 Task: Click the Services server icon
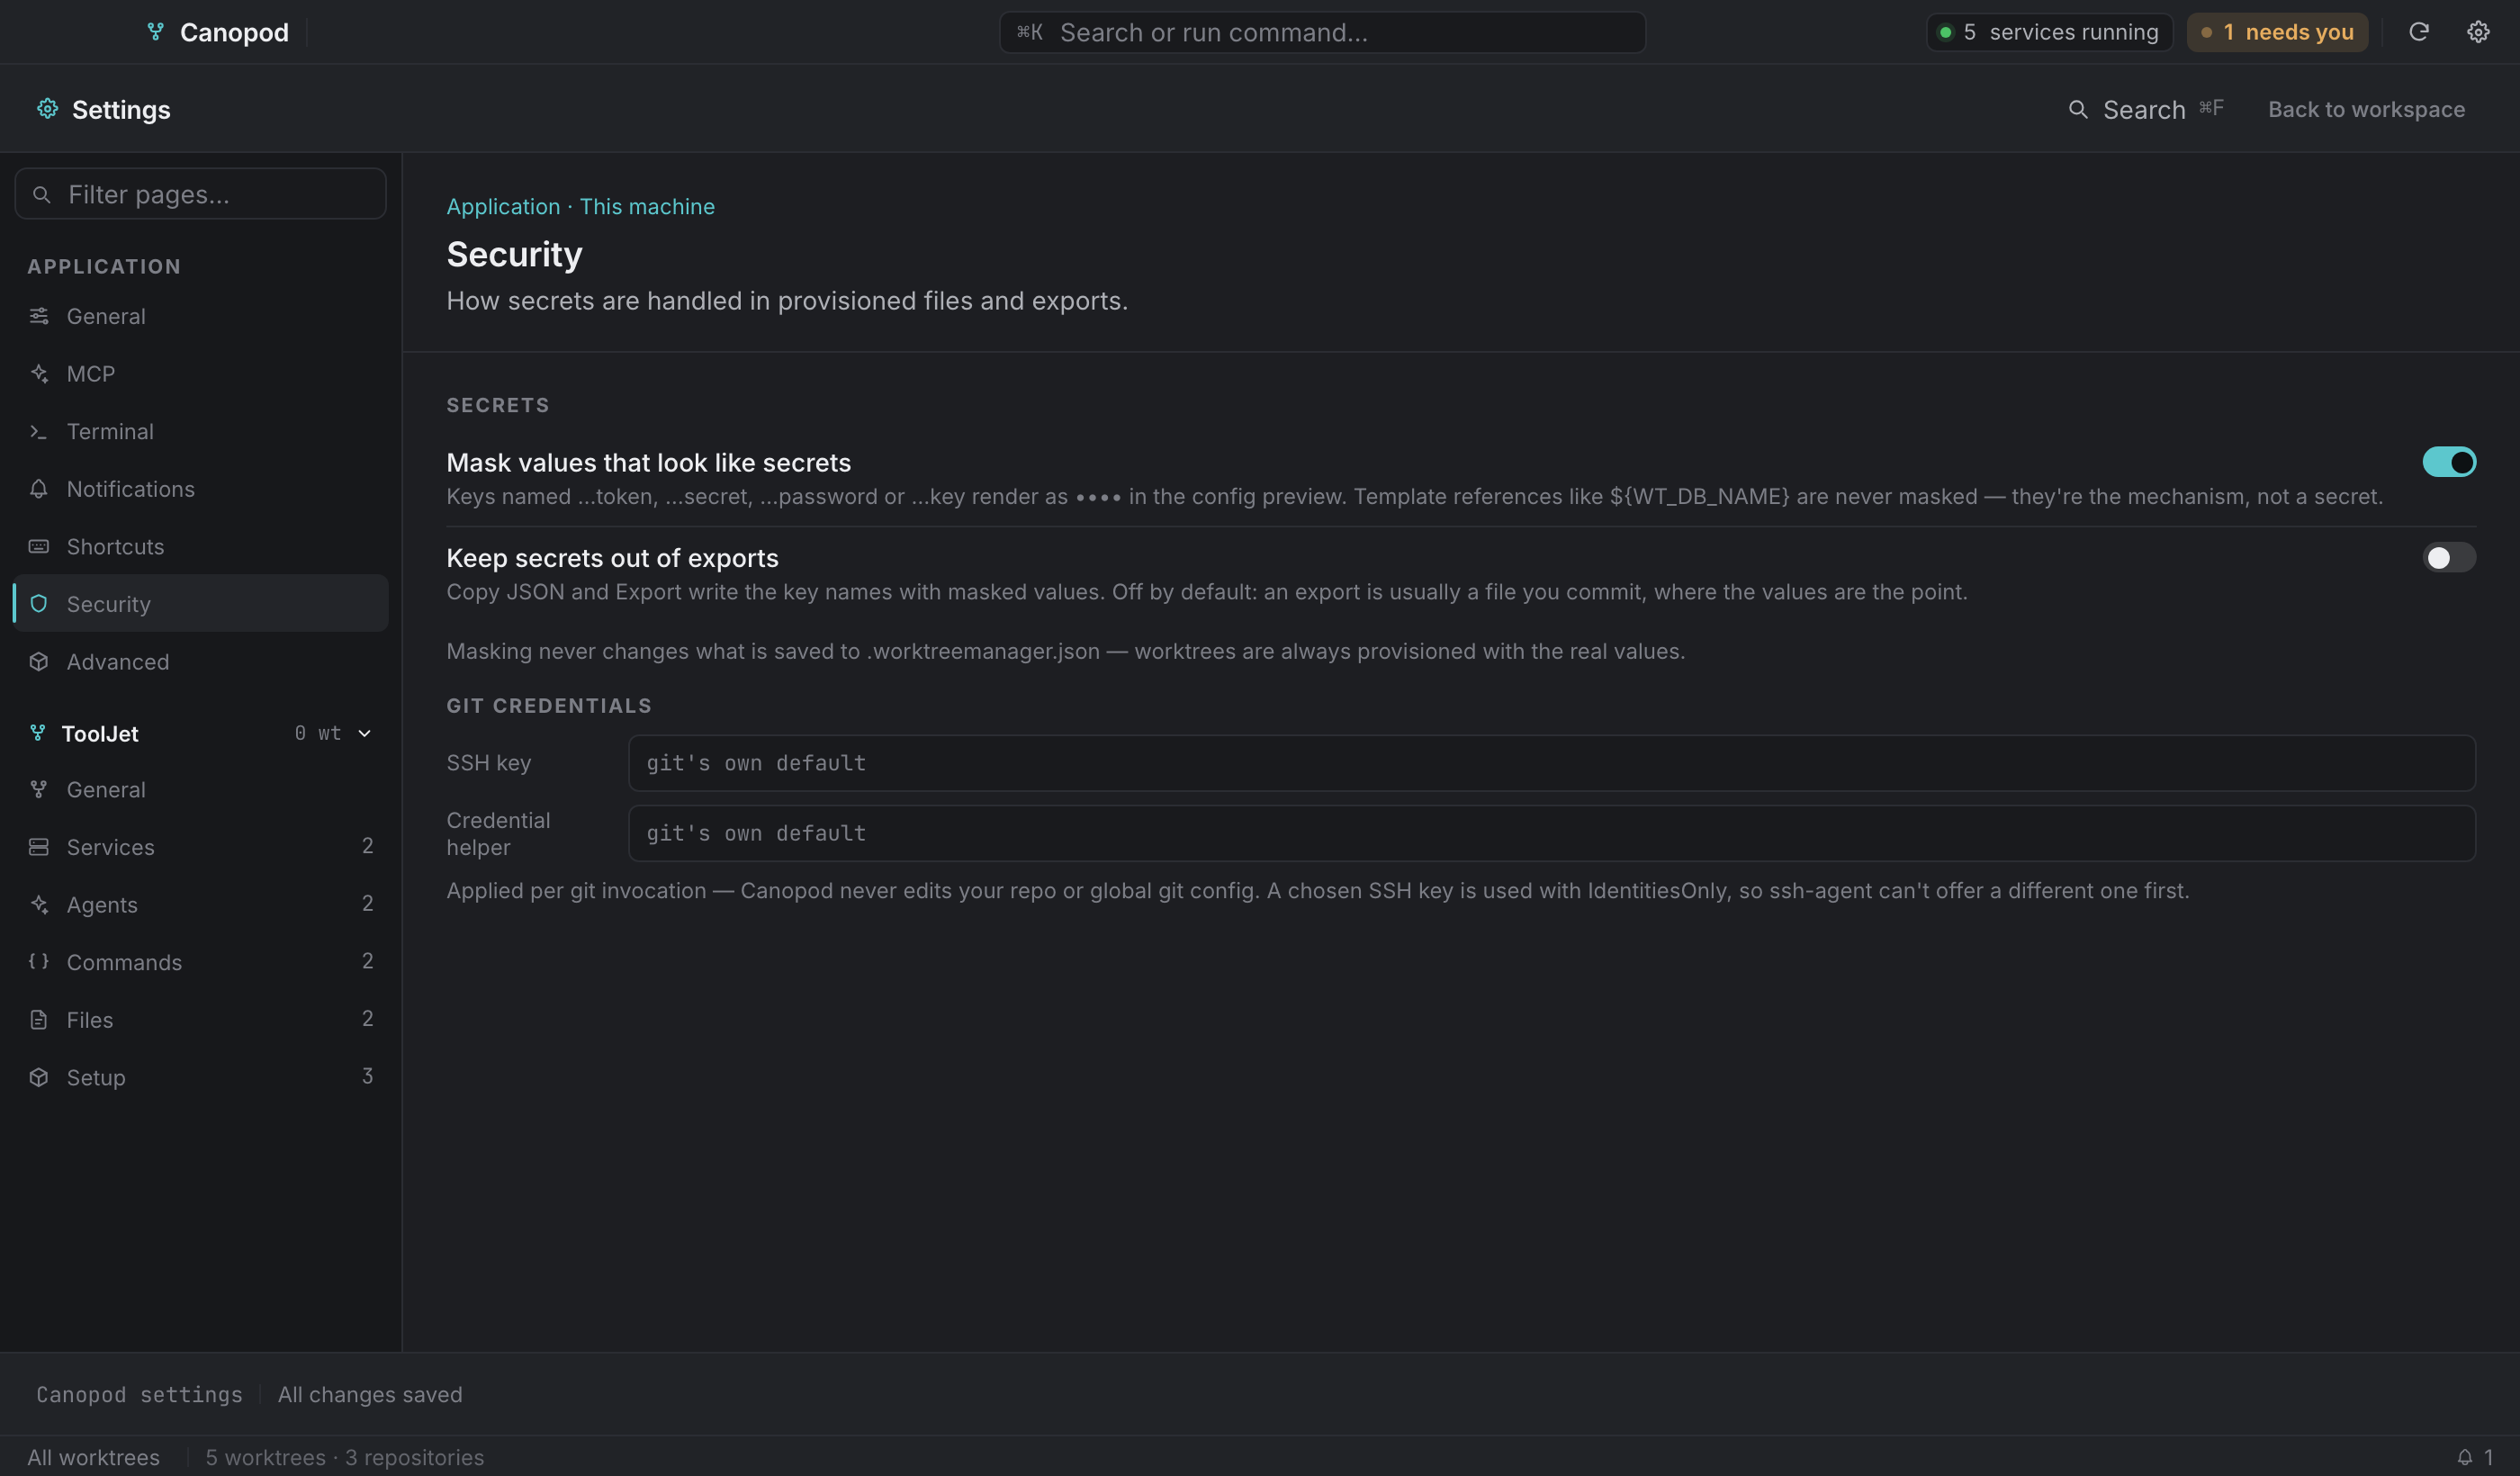click(x=39, y=847)
